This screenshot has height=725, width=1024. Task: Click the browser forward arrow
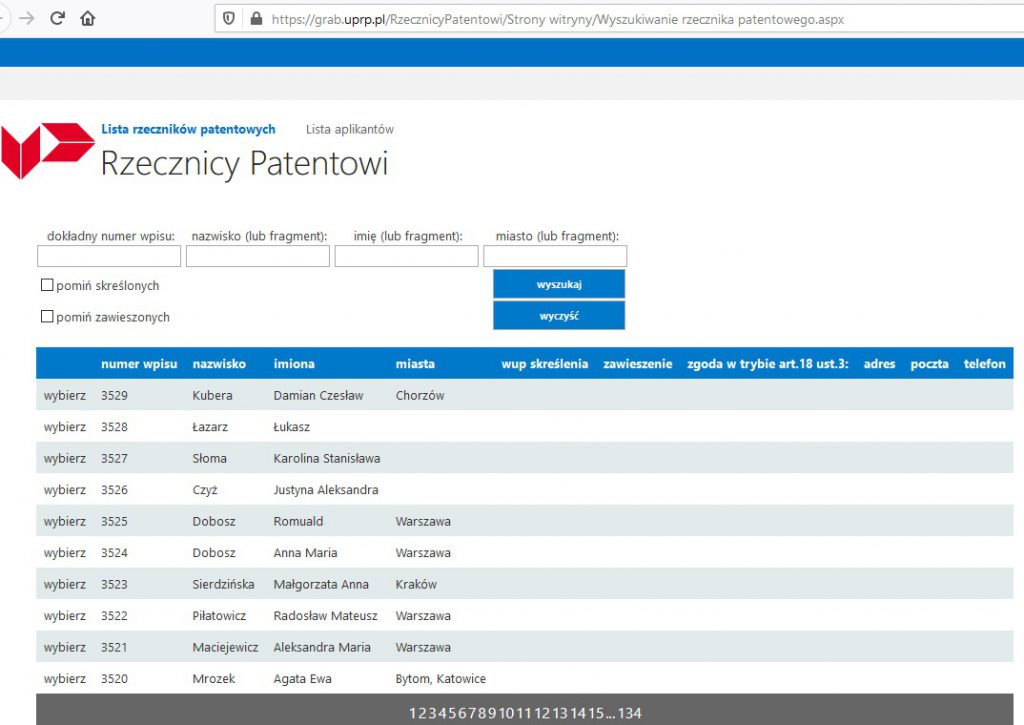[x=27, y=18]
